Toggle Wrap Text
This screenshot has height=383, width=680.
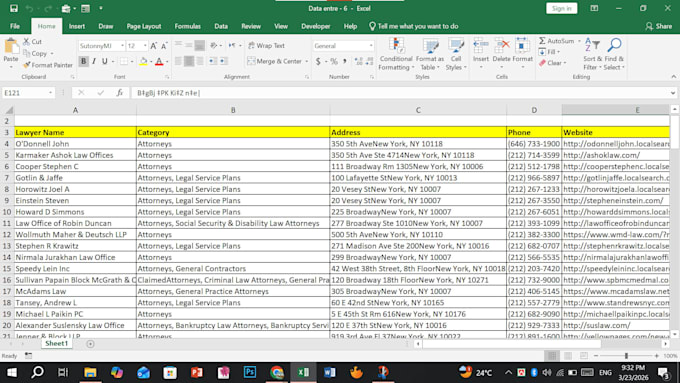(x=266, y=46)
